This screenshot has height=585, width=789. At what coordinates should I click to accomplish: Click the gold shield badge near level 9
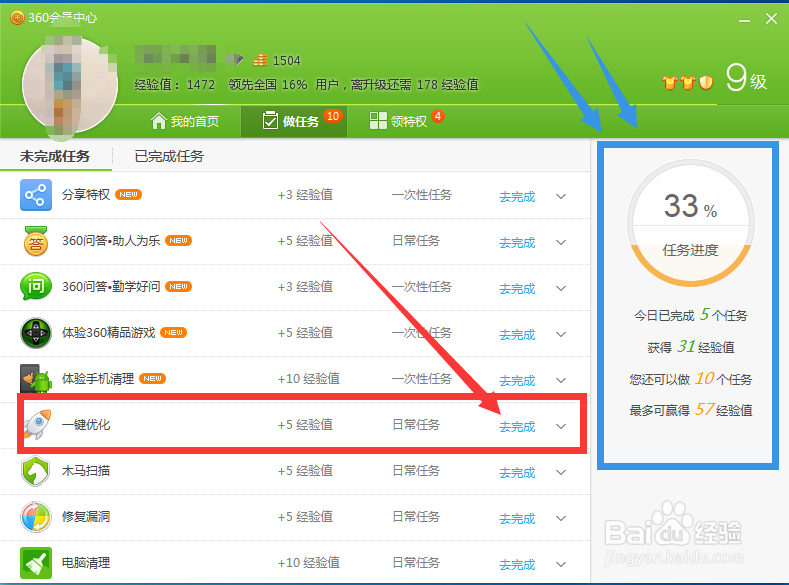(706, 82)
